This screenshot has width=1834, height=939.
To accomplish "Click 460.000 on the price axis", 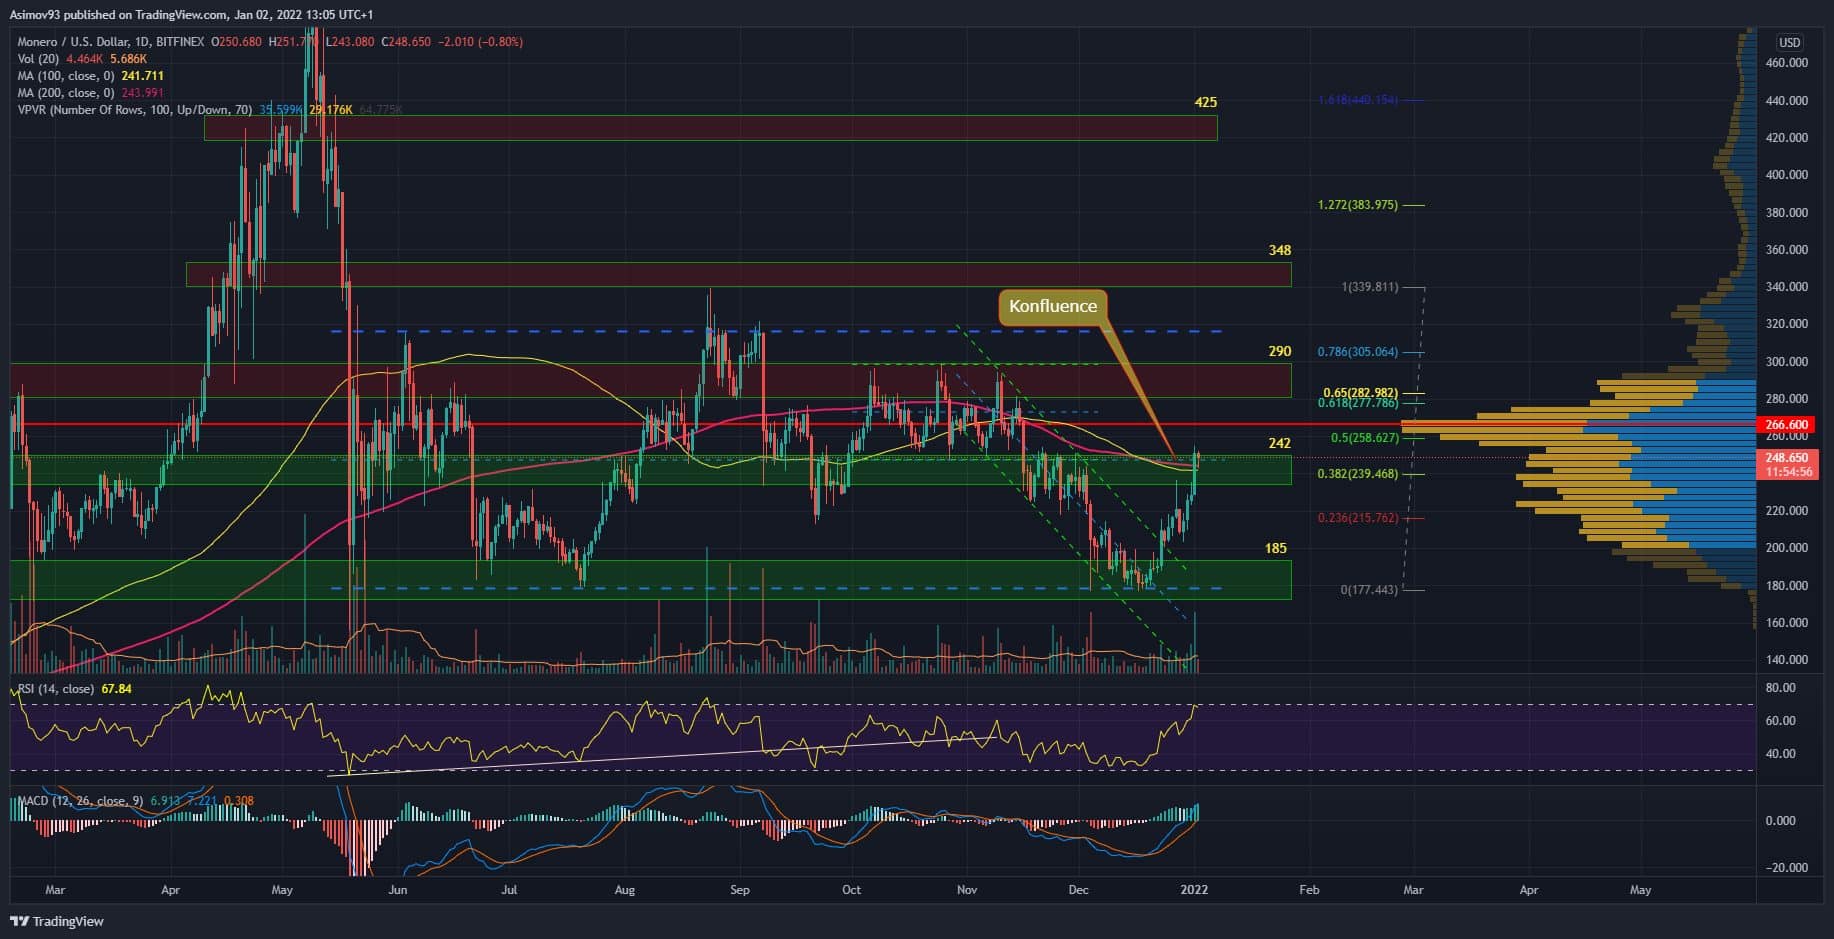I will [x=1786, y=63].
